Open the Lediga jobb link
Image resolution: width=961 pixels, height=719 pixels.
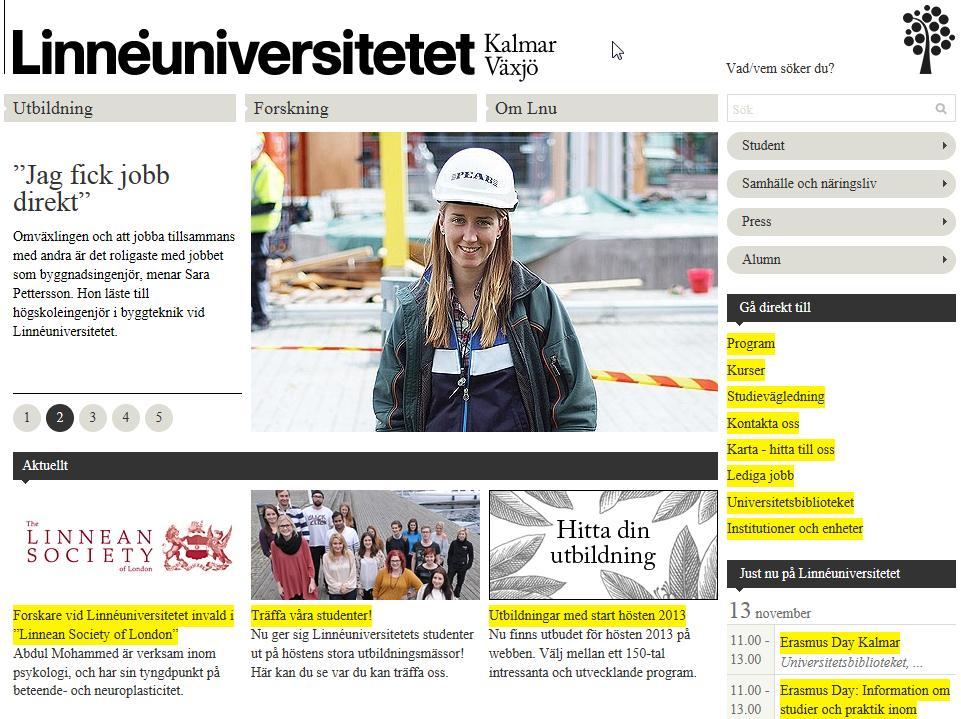coord(761,476)
